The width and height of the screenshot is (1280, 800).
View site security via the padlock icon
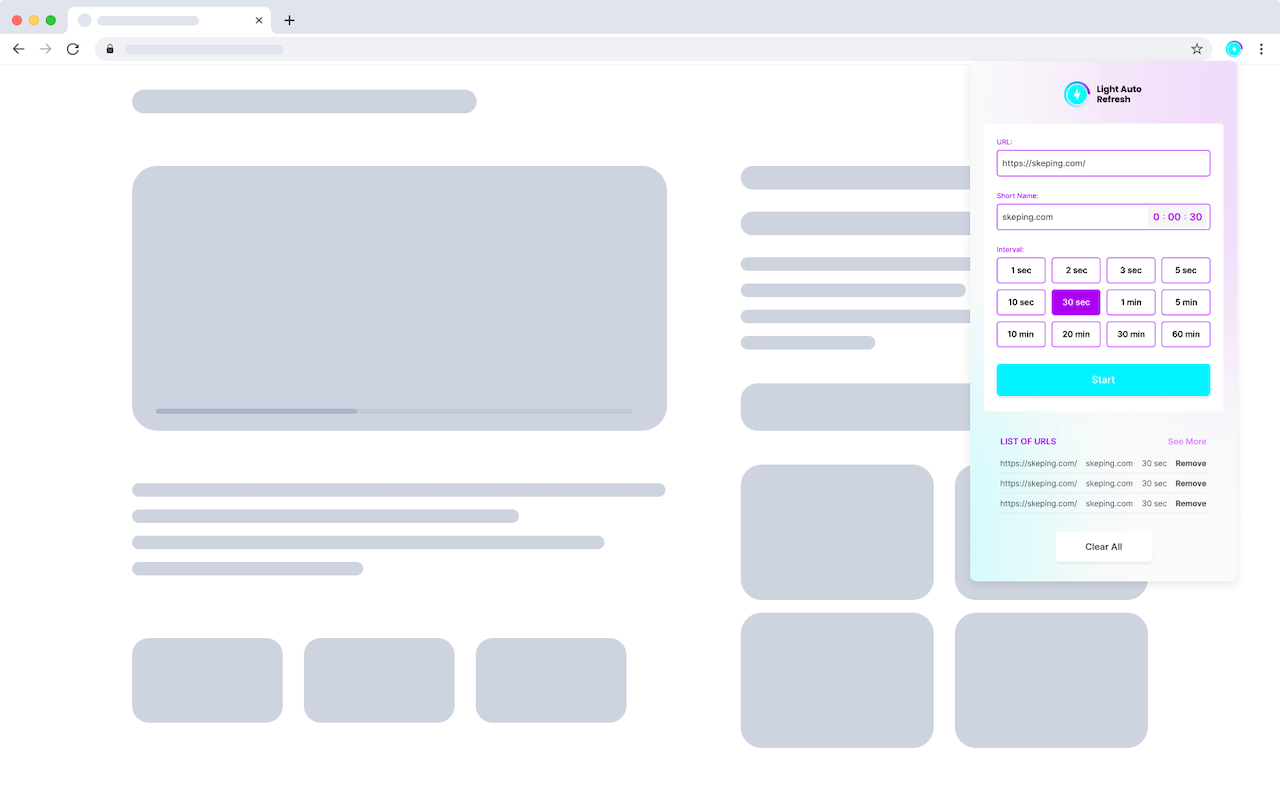(x=110, y=48)
